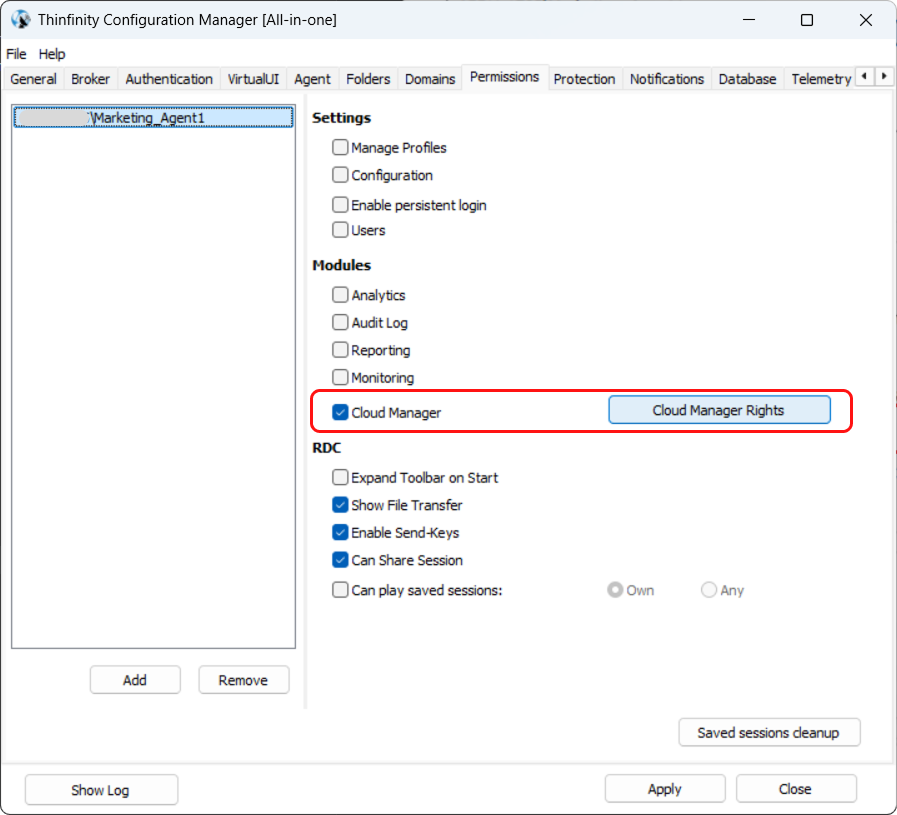Open the Agent tab
897x815 pixels.
click(312, 79)
